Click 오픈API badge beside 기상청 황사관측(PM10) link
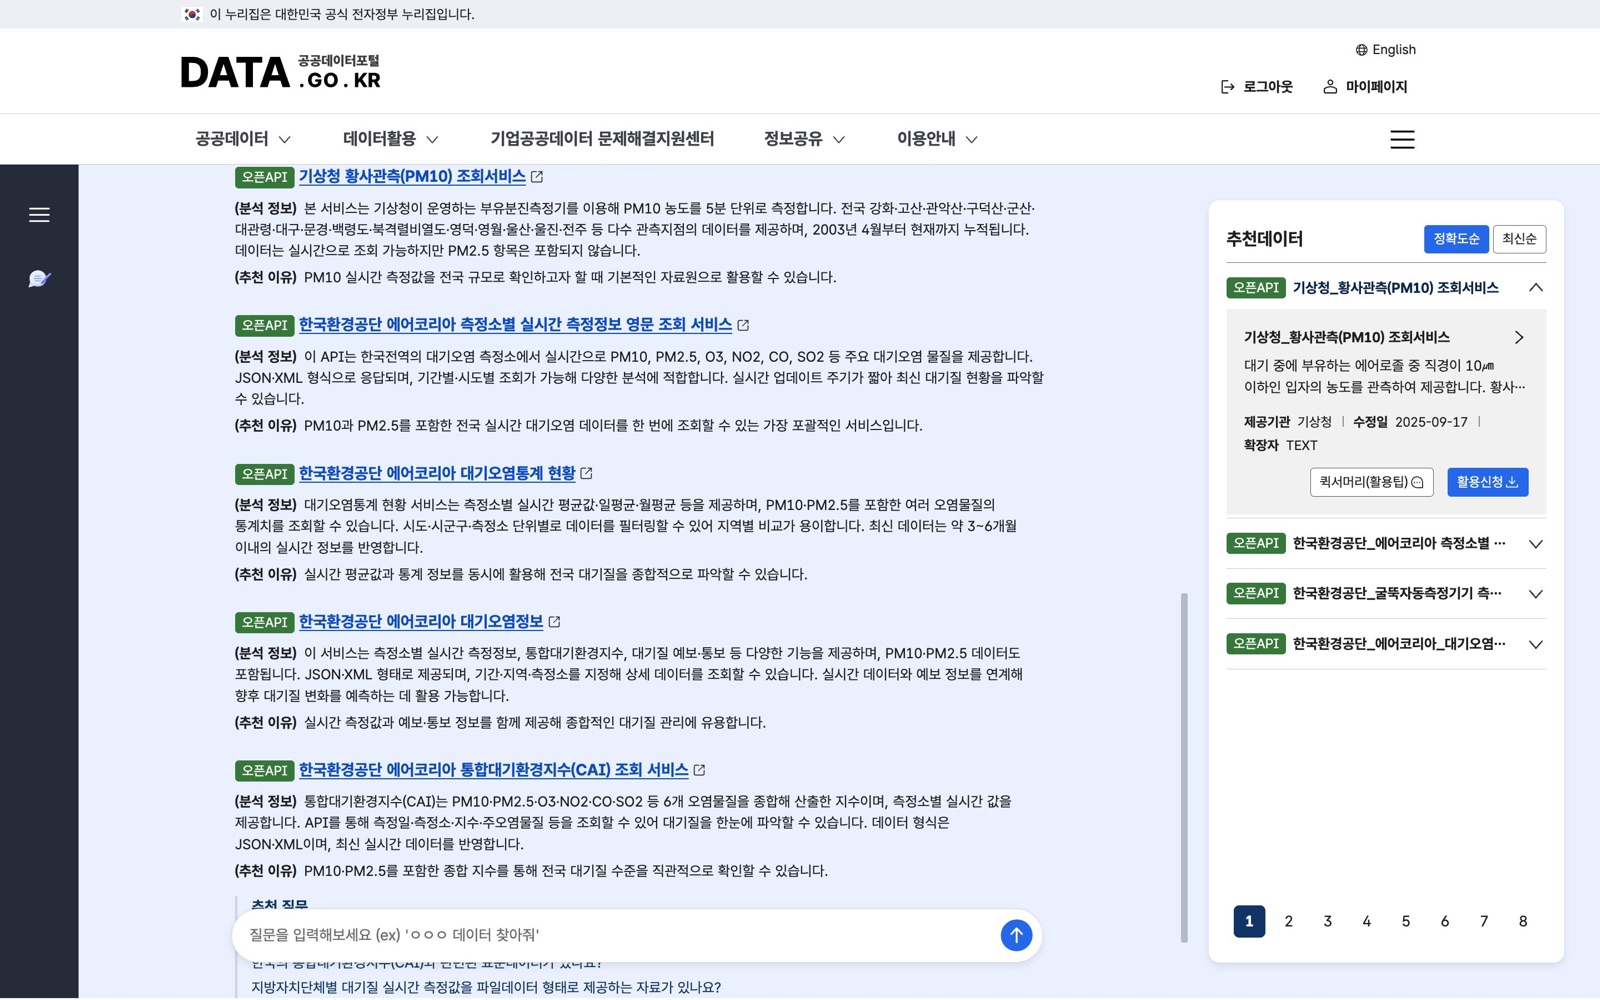Screen dimensions: 1600x1000 [x=264, y=177]
